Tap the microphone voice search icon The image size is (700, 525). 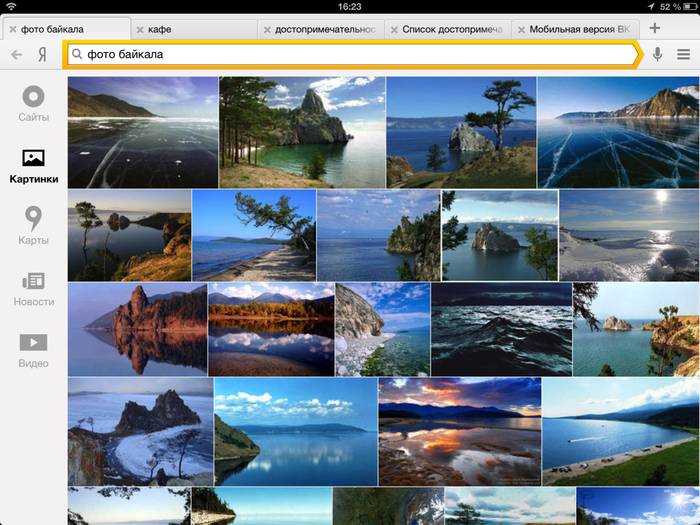coord(657,54)
